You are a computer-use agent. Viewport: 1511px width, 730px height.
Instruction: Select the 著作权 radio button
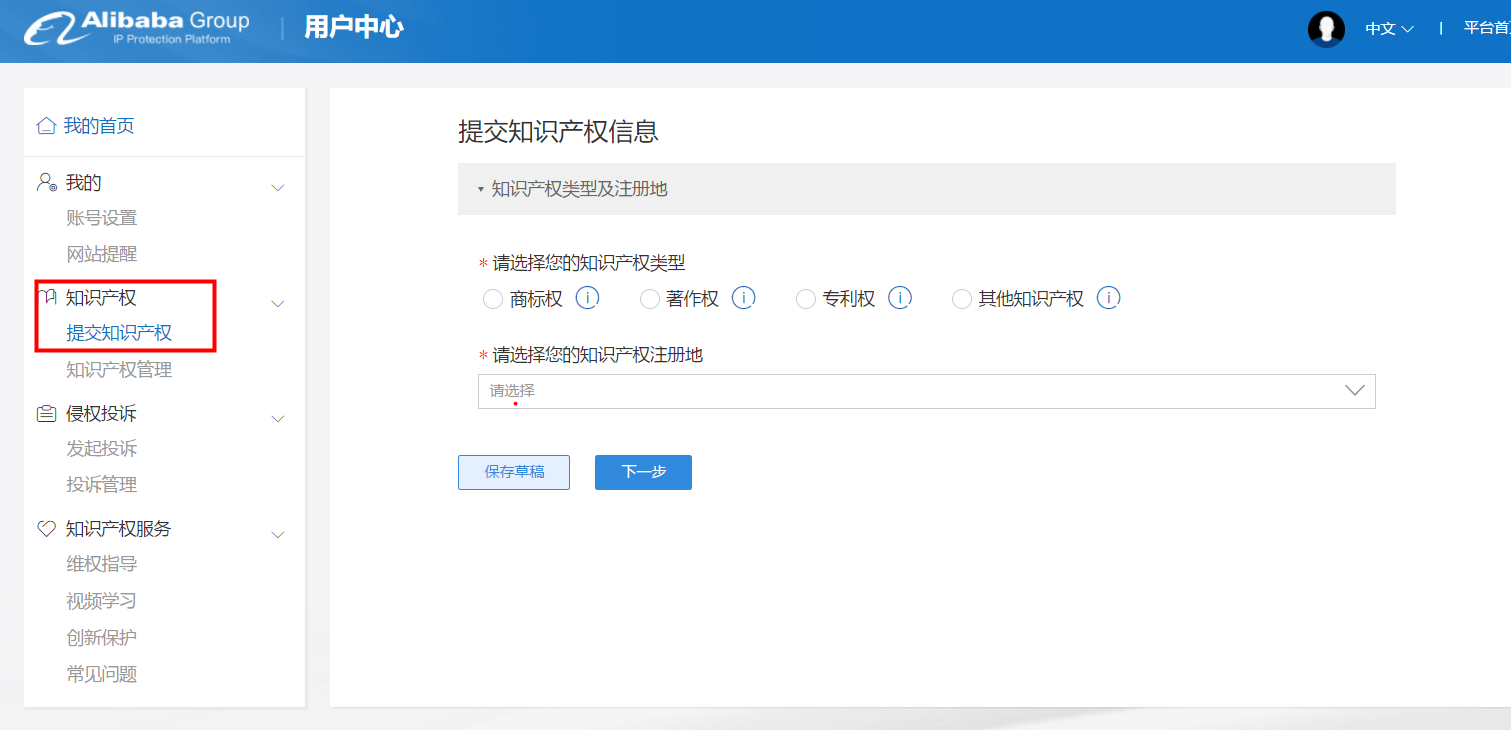[x=650, y=299]
